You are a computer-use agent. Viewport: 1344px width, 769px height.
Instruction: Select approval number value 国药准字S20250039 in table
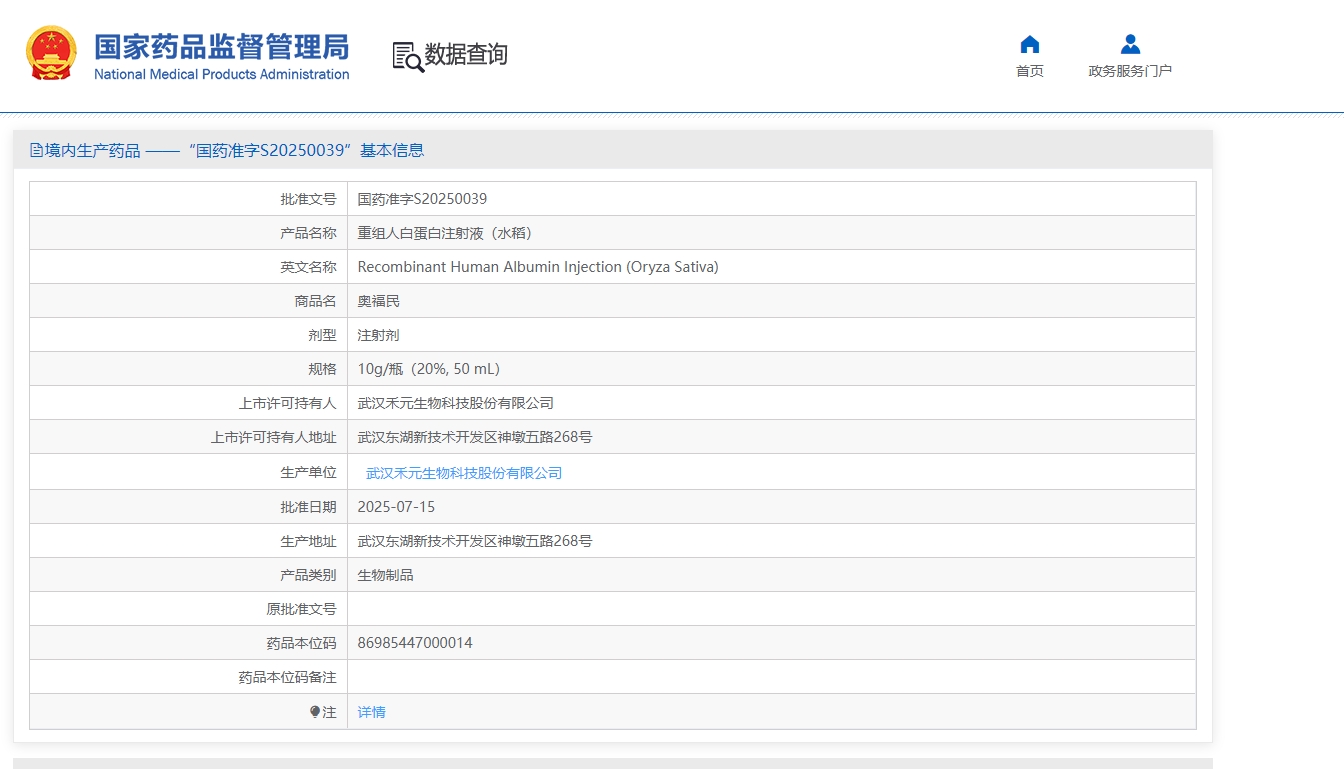click(422, 199)
